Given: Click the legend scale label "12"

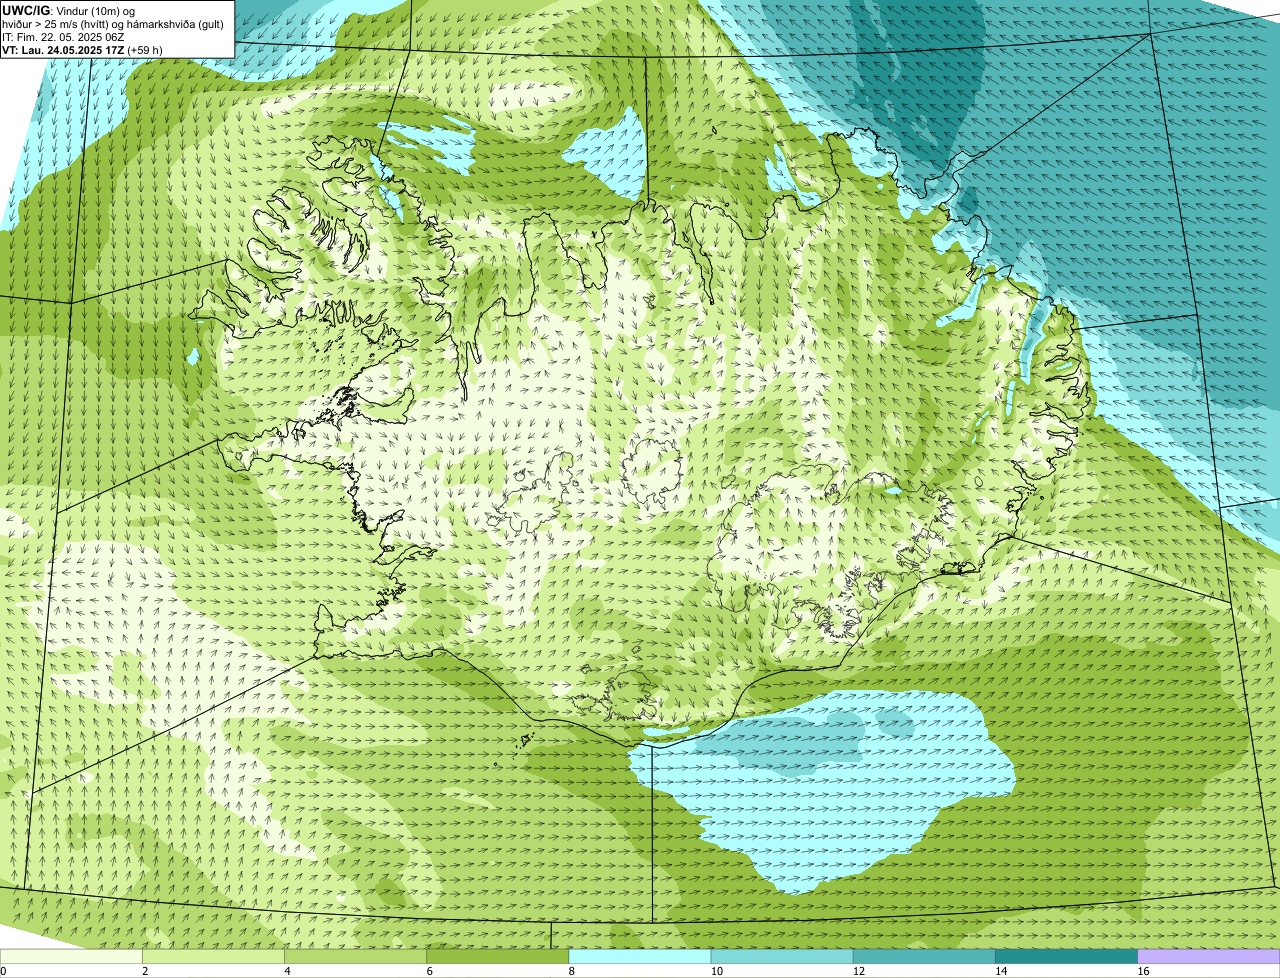Looking at the screenshot, I should 858,971.
